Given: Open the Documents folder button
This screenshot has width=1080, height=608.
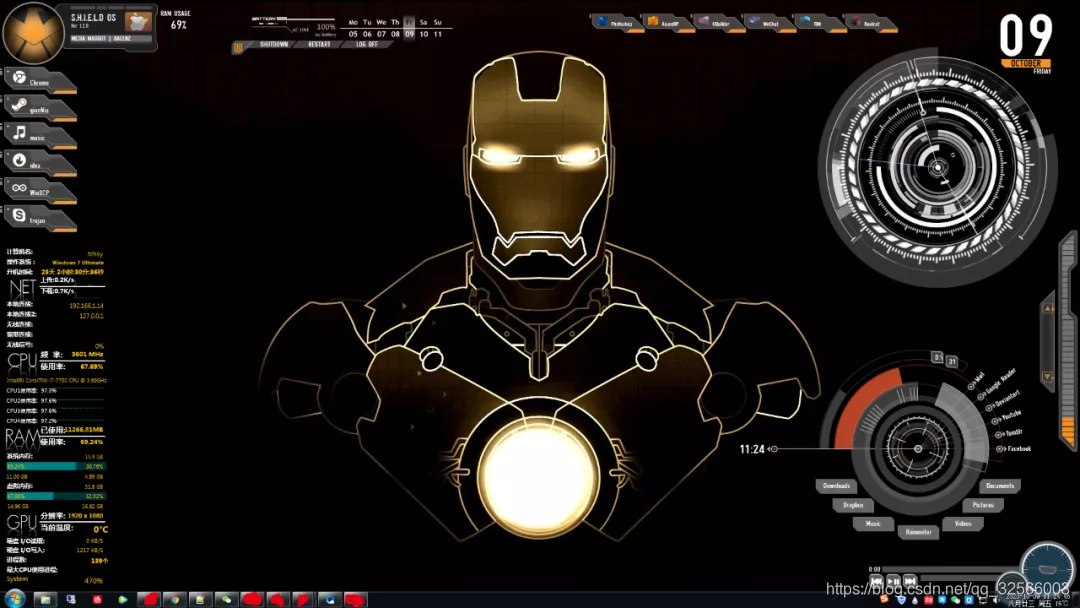Looking at the screenshot, I should (x=999, y=485).
